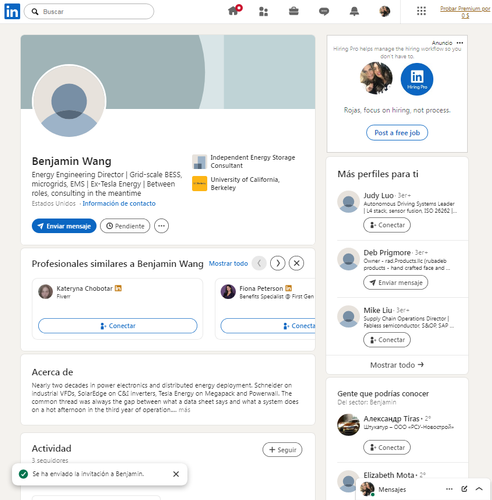This screenshot has width=492, height=500.
Task: Click Mike Liu's avatar thumbnail
Action: tap(348, 316)
